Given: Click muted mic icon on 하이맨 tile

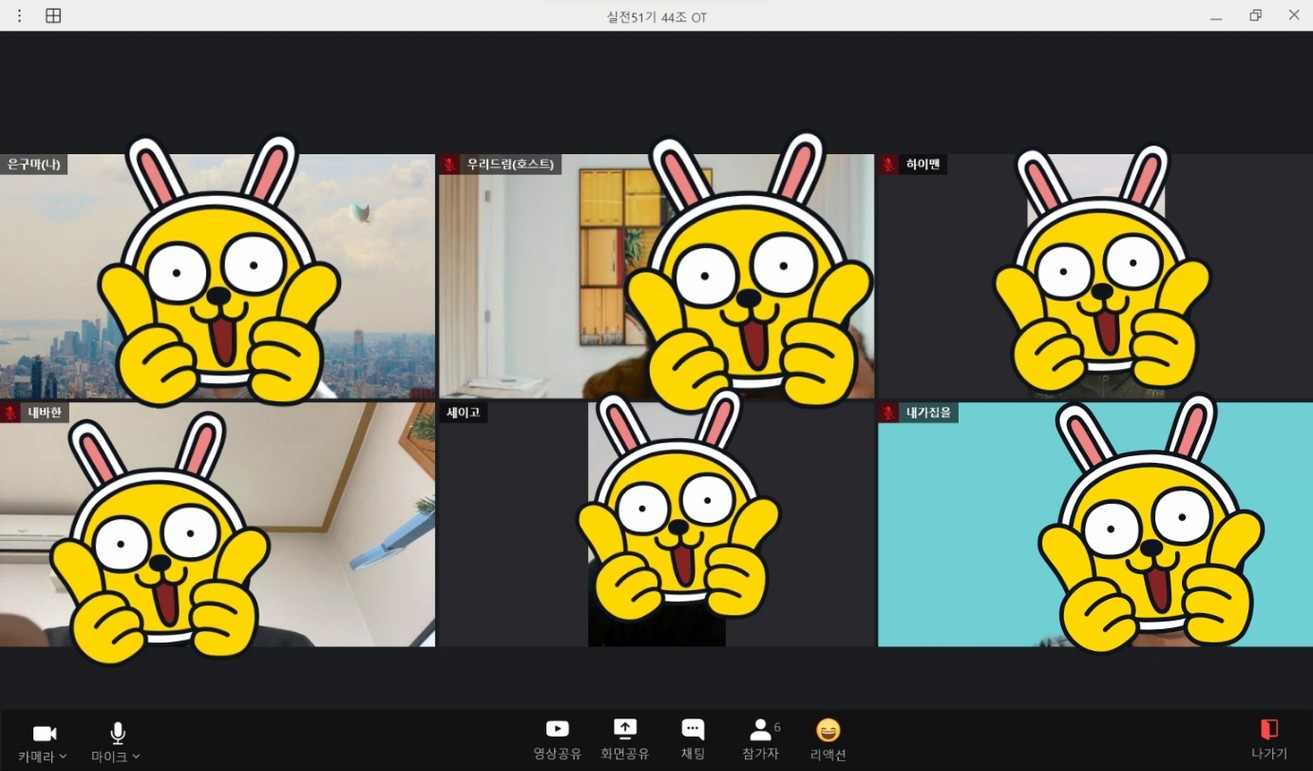Looking at the screenshot, I should [889, 164].
